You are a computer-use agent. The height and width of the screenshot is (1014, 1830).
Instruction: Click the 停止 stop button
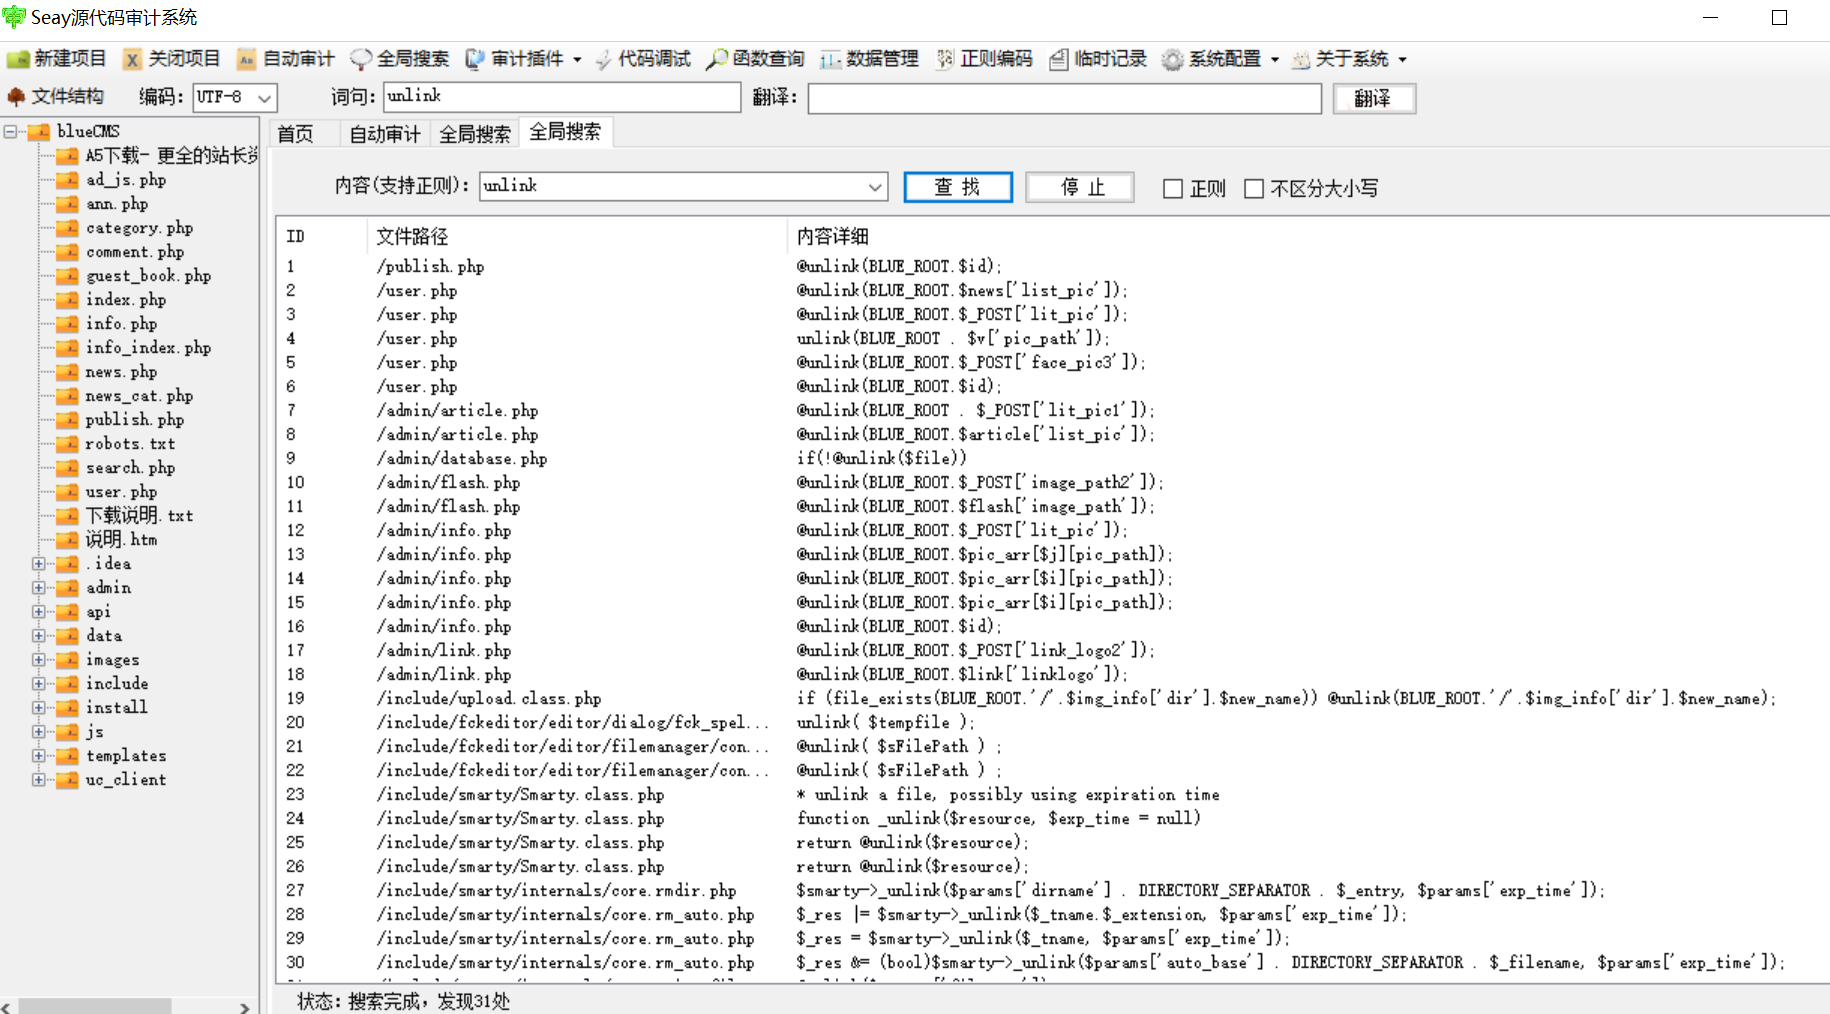point(1081,187)
